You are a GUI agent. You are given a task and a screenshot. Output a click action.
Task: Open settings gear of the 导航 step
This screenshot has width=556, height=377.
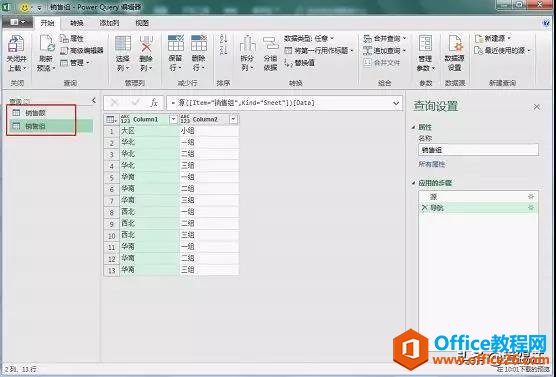(531, 207)
